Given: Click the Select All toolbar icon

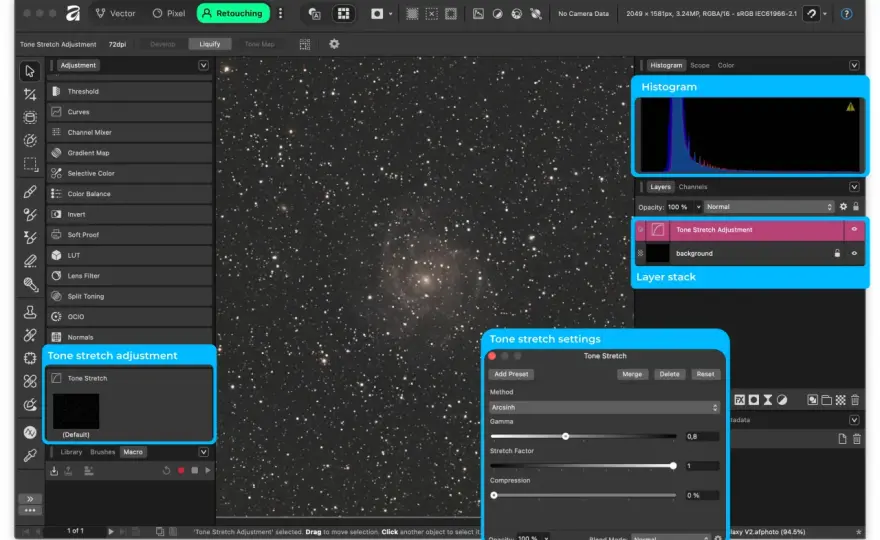Looking at the screenshot, I should pos(412,13).
